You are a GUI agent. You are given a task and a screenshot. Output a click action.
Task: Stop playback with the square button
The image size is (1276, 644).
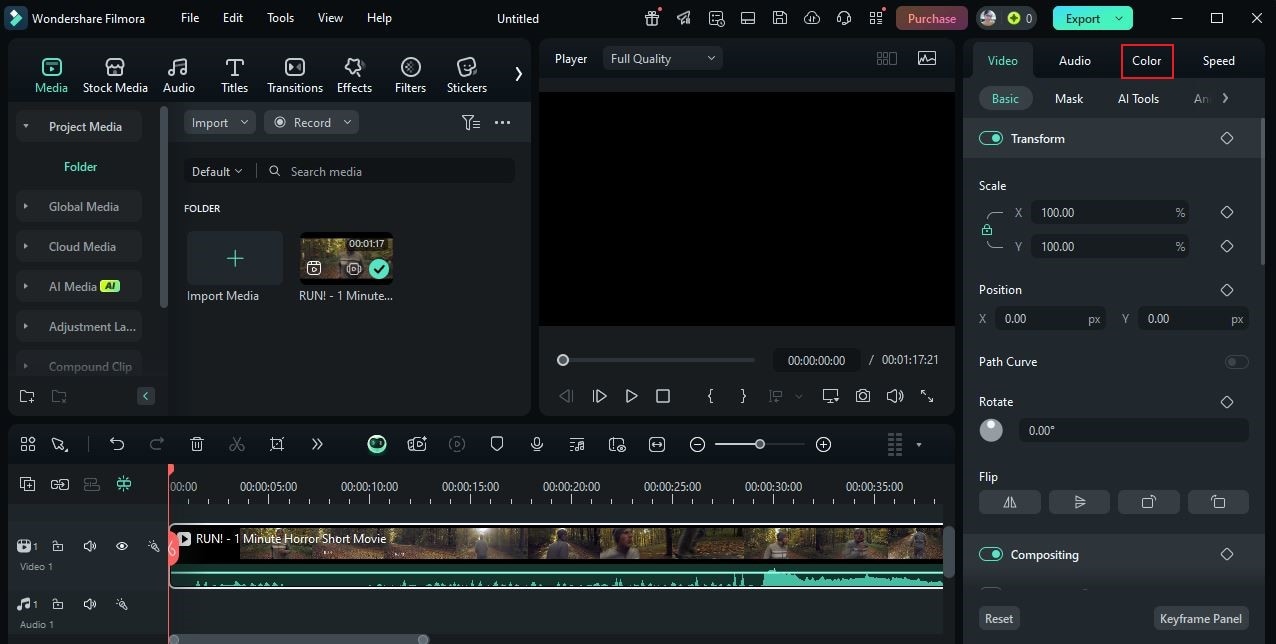pos(663,396)
